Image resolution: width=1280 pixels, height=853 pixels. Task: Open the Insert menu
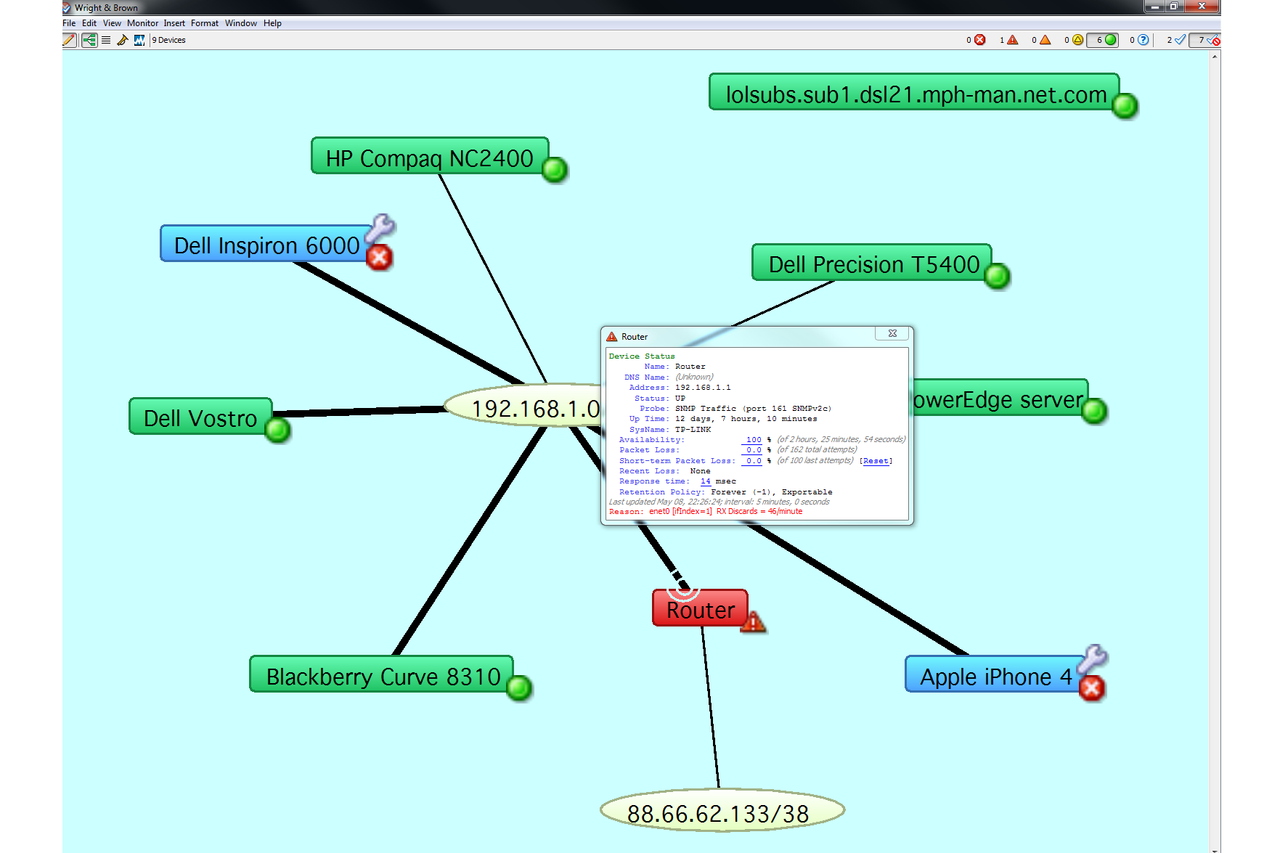[x=175, y=23]
